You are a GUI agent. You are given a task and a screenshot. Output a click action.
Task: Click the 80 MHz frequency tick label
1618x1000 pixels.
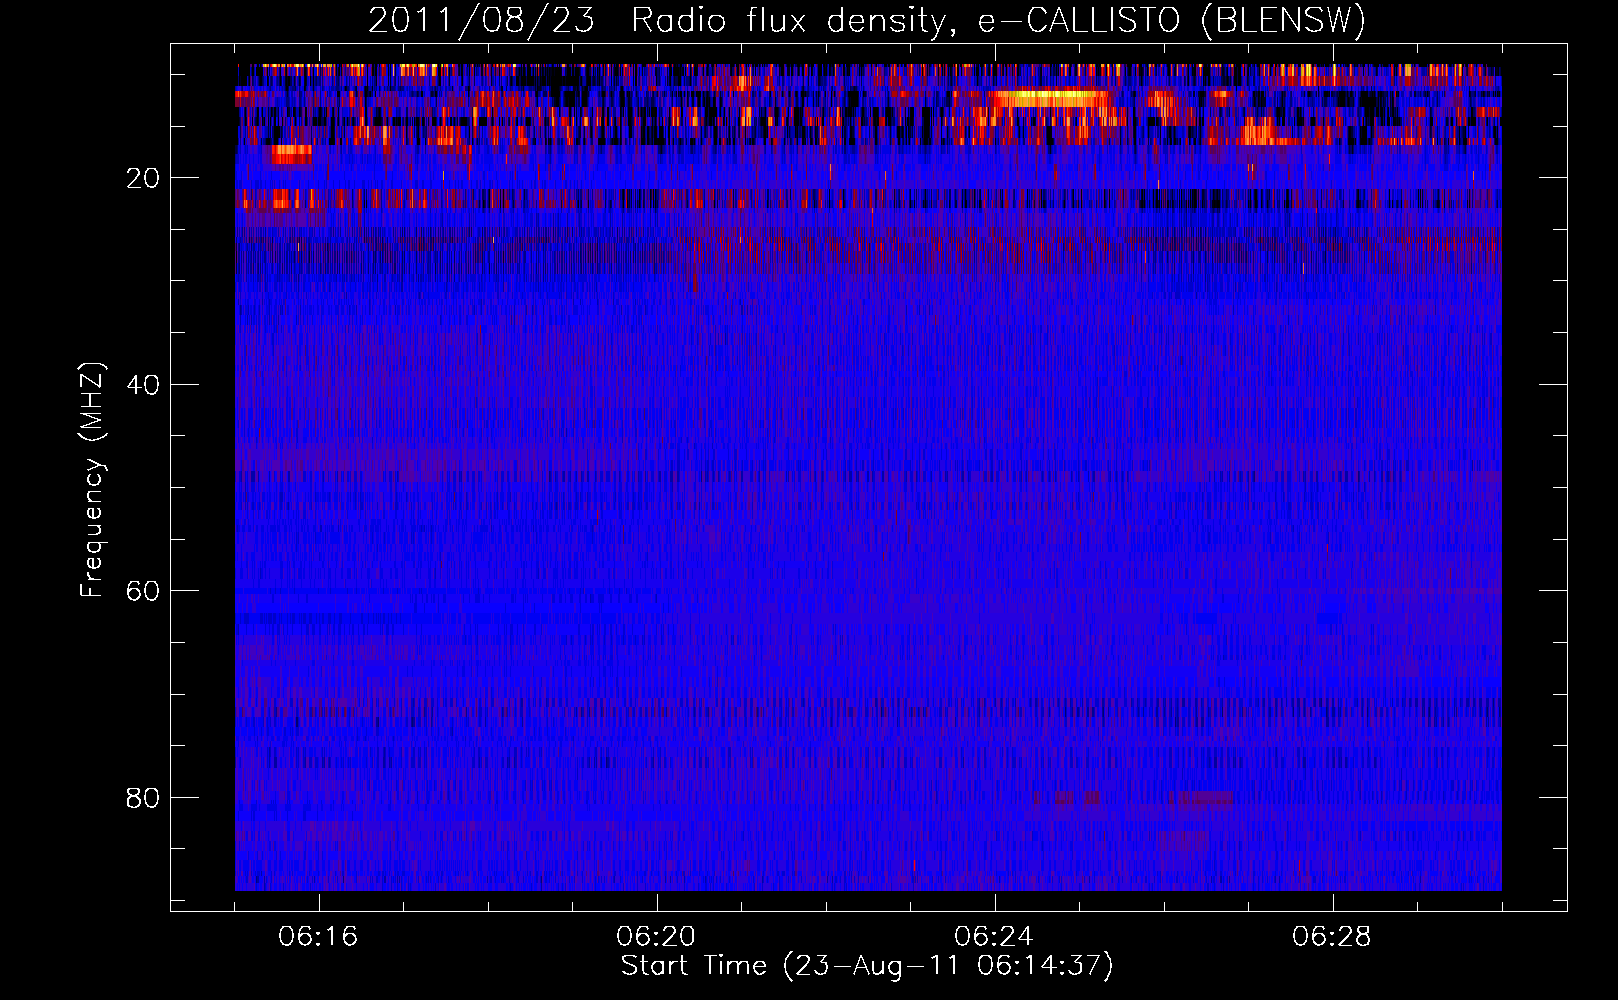tap(143, 798)
